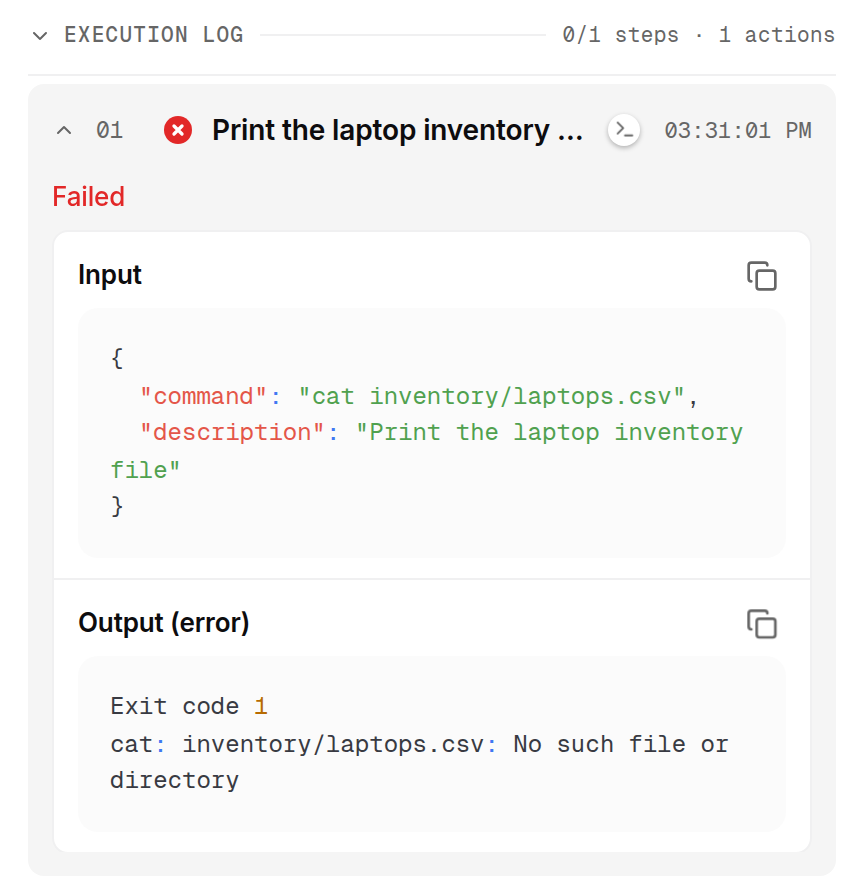Click the 'No such file or directory' message
860x880 pixels.
(419, 762)
